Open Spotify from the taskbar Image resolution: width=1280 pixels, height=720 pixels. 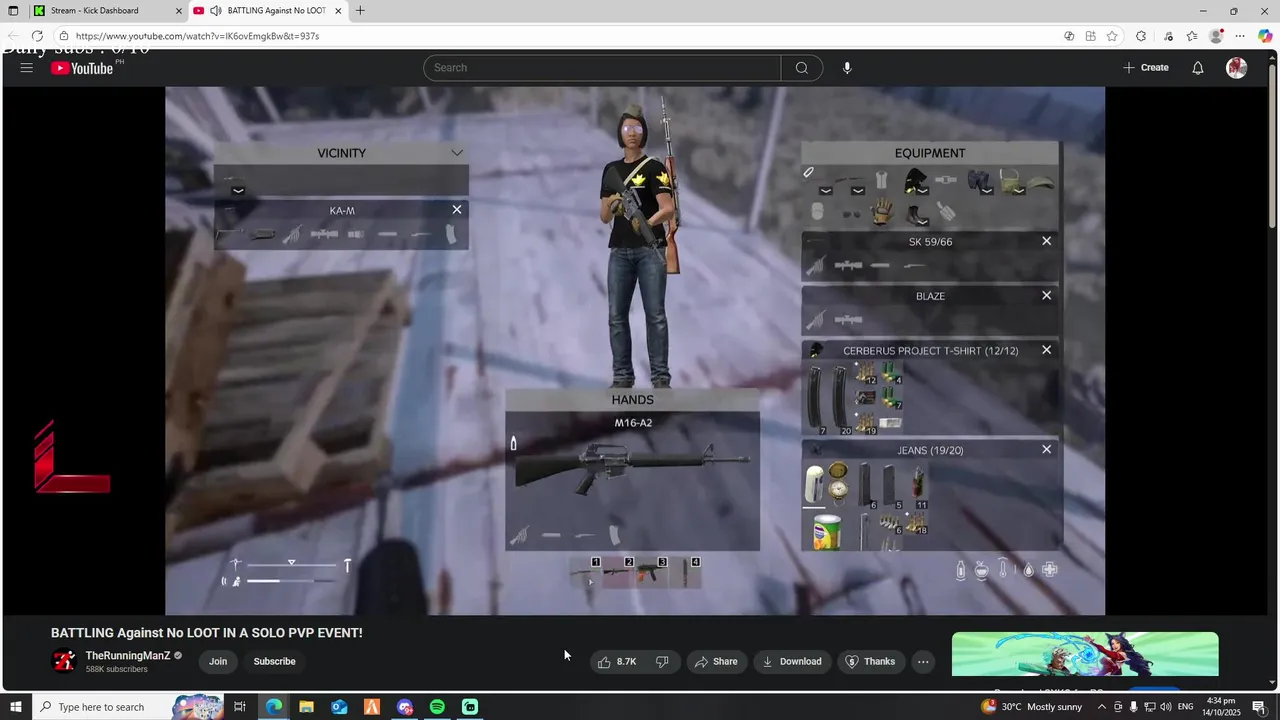(437, 707)
